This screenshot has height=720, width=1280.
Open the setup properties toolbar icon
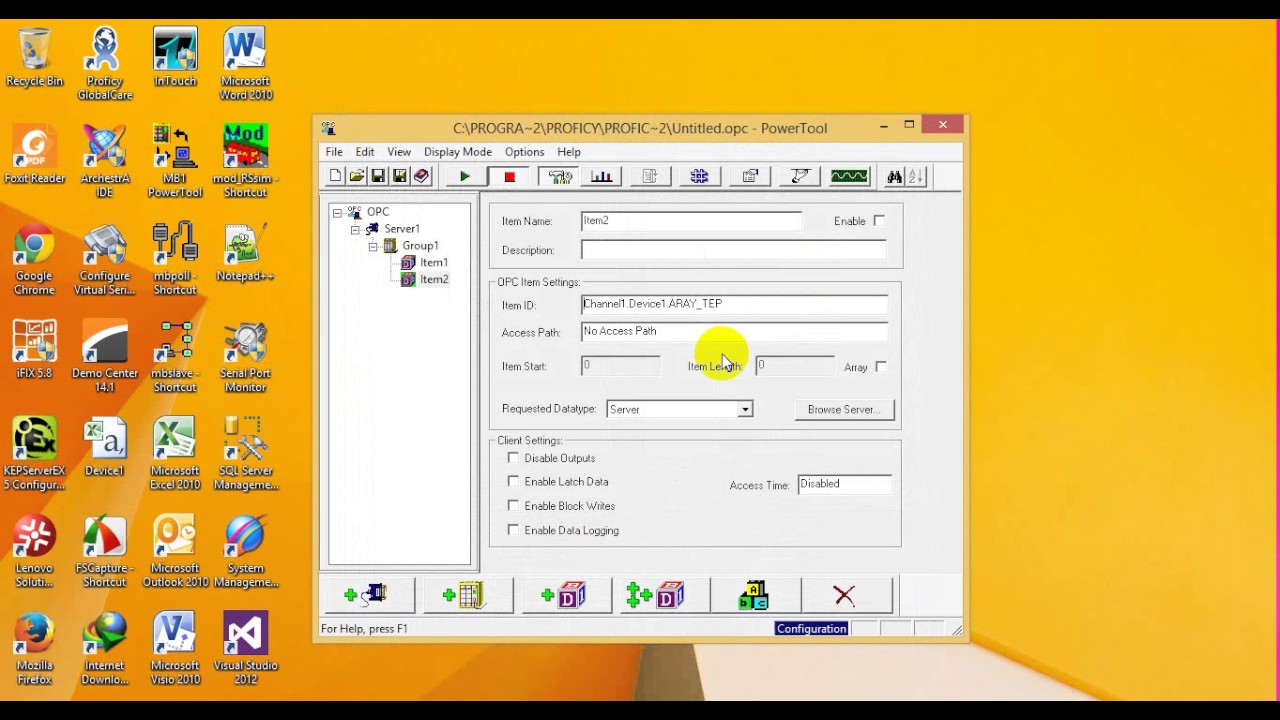749,177
